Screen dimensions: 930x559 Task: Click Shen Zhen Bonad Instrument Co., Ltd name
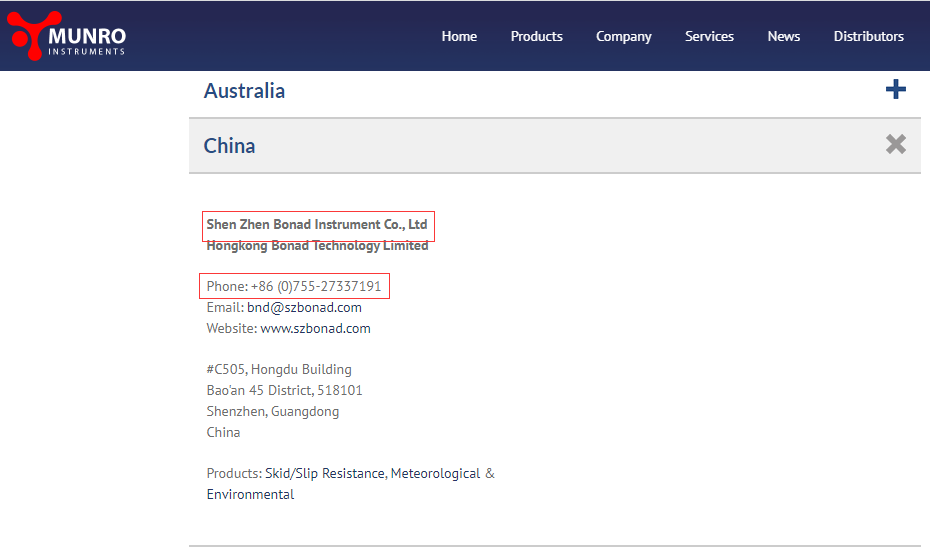[317, 224]
